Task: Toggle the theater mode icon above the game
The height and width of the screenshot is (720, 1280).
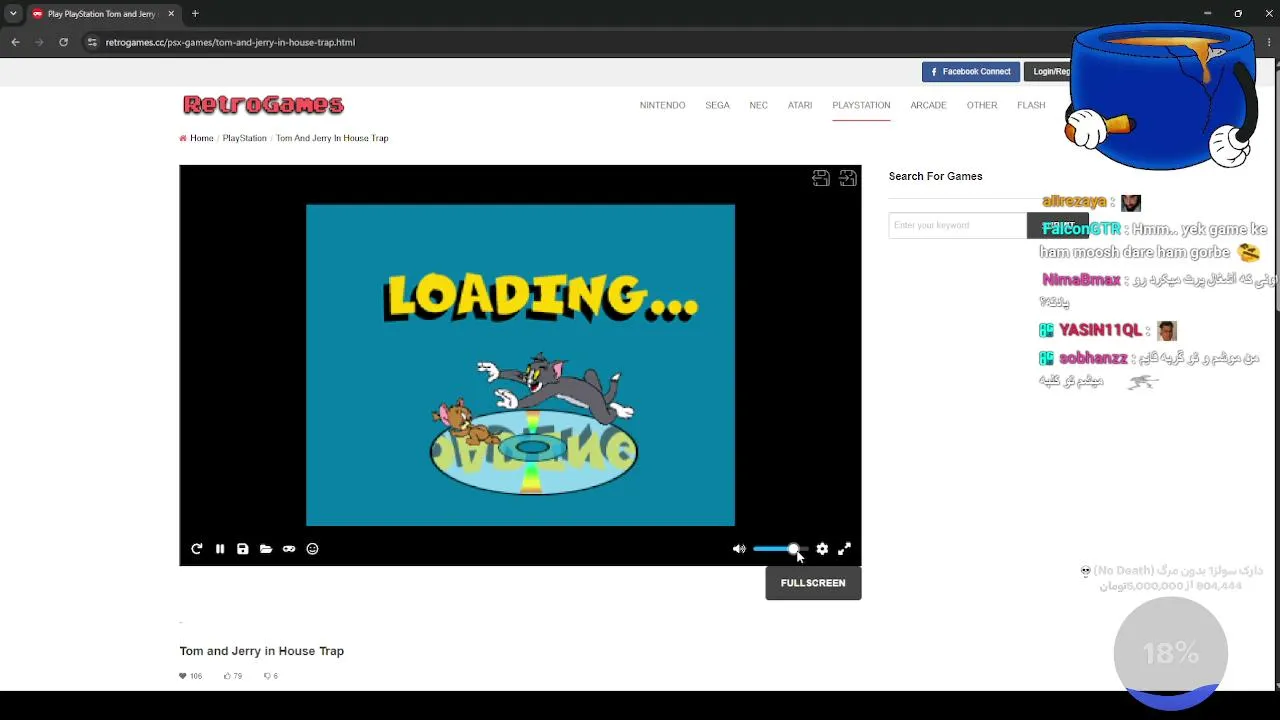Action: [821, 178]
